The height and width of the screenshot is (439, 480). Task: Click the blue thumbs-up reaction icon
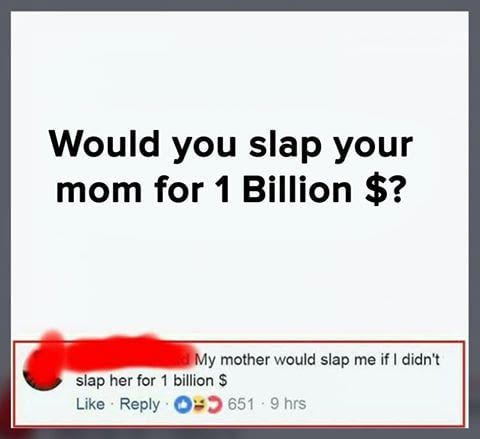[182, 404]
